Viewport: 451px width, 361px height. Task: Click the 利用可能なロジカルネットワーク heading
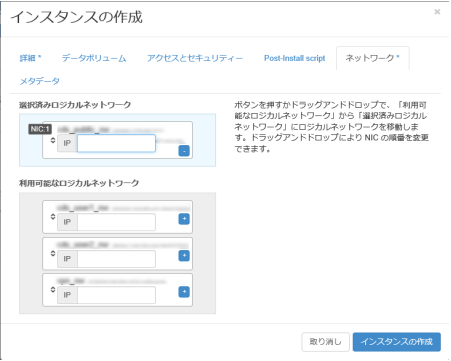79,183
